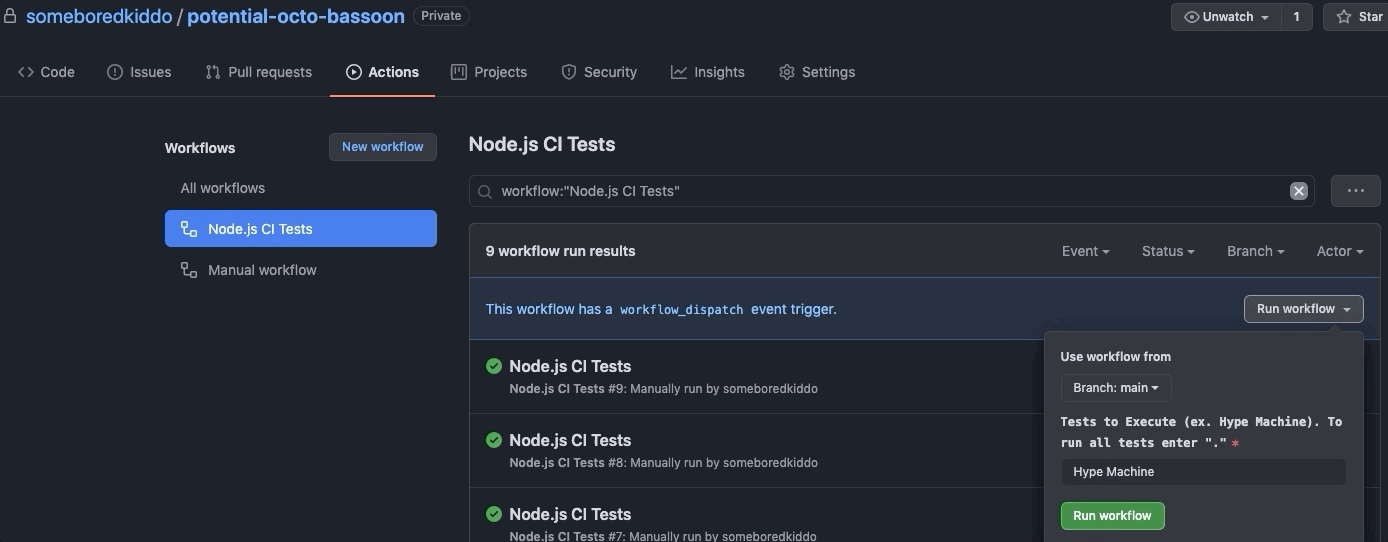Expand the Event filter dropdown
The height and width of the screenshot is (542, 1388).
pos(1085,251)
